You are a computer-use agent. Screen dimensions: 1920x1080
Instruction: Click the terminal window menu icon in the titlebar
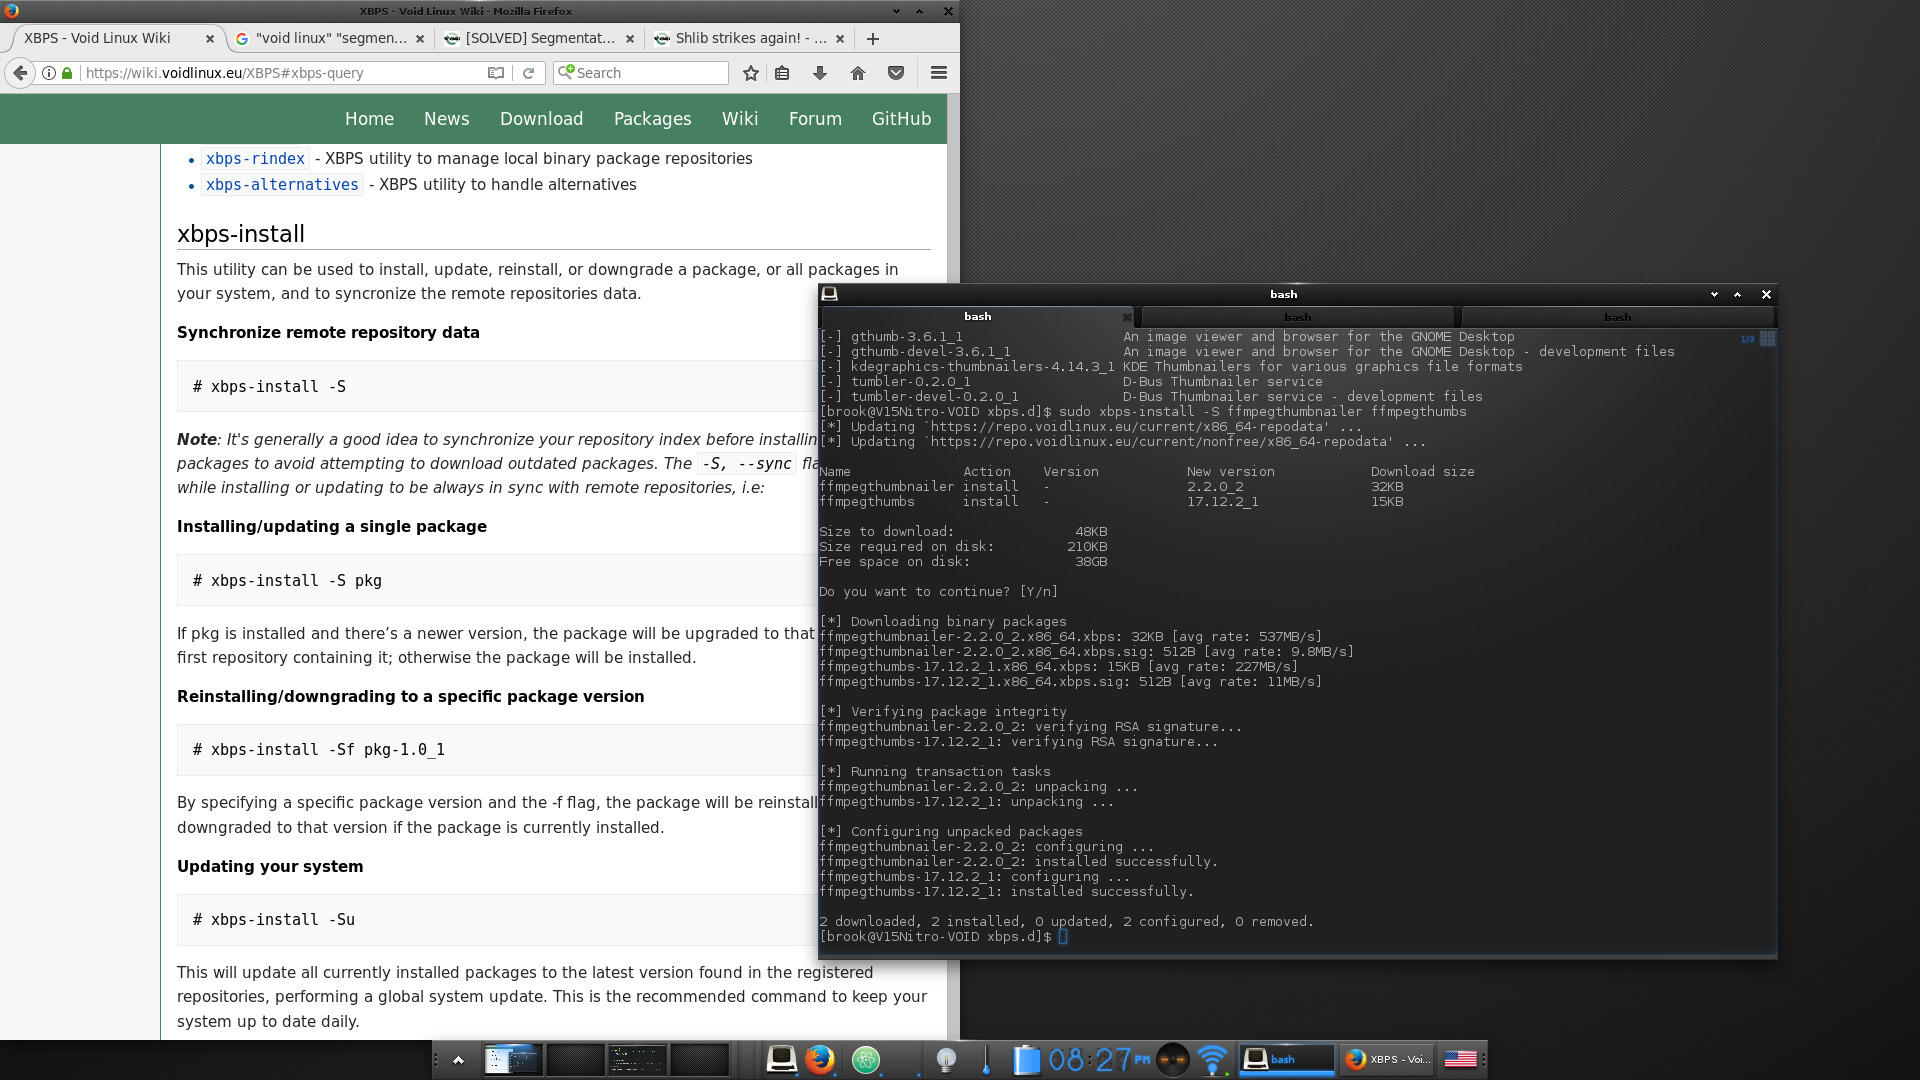pos(829,294)
